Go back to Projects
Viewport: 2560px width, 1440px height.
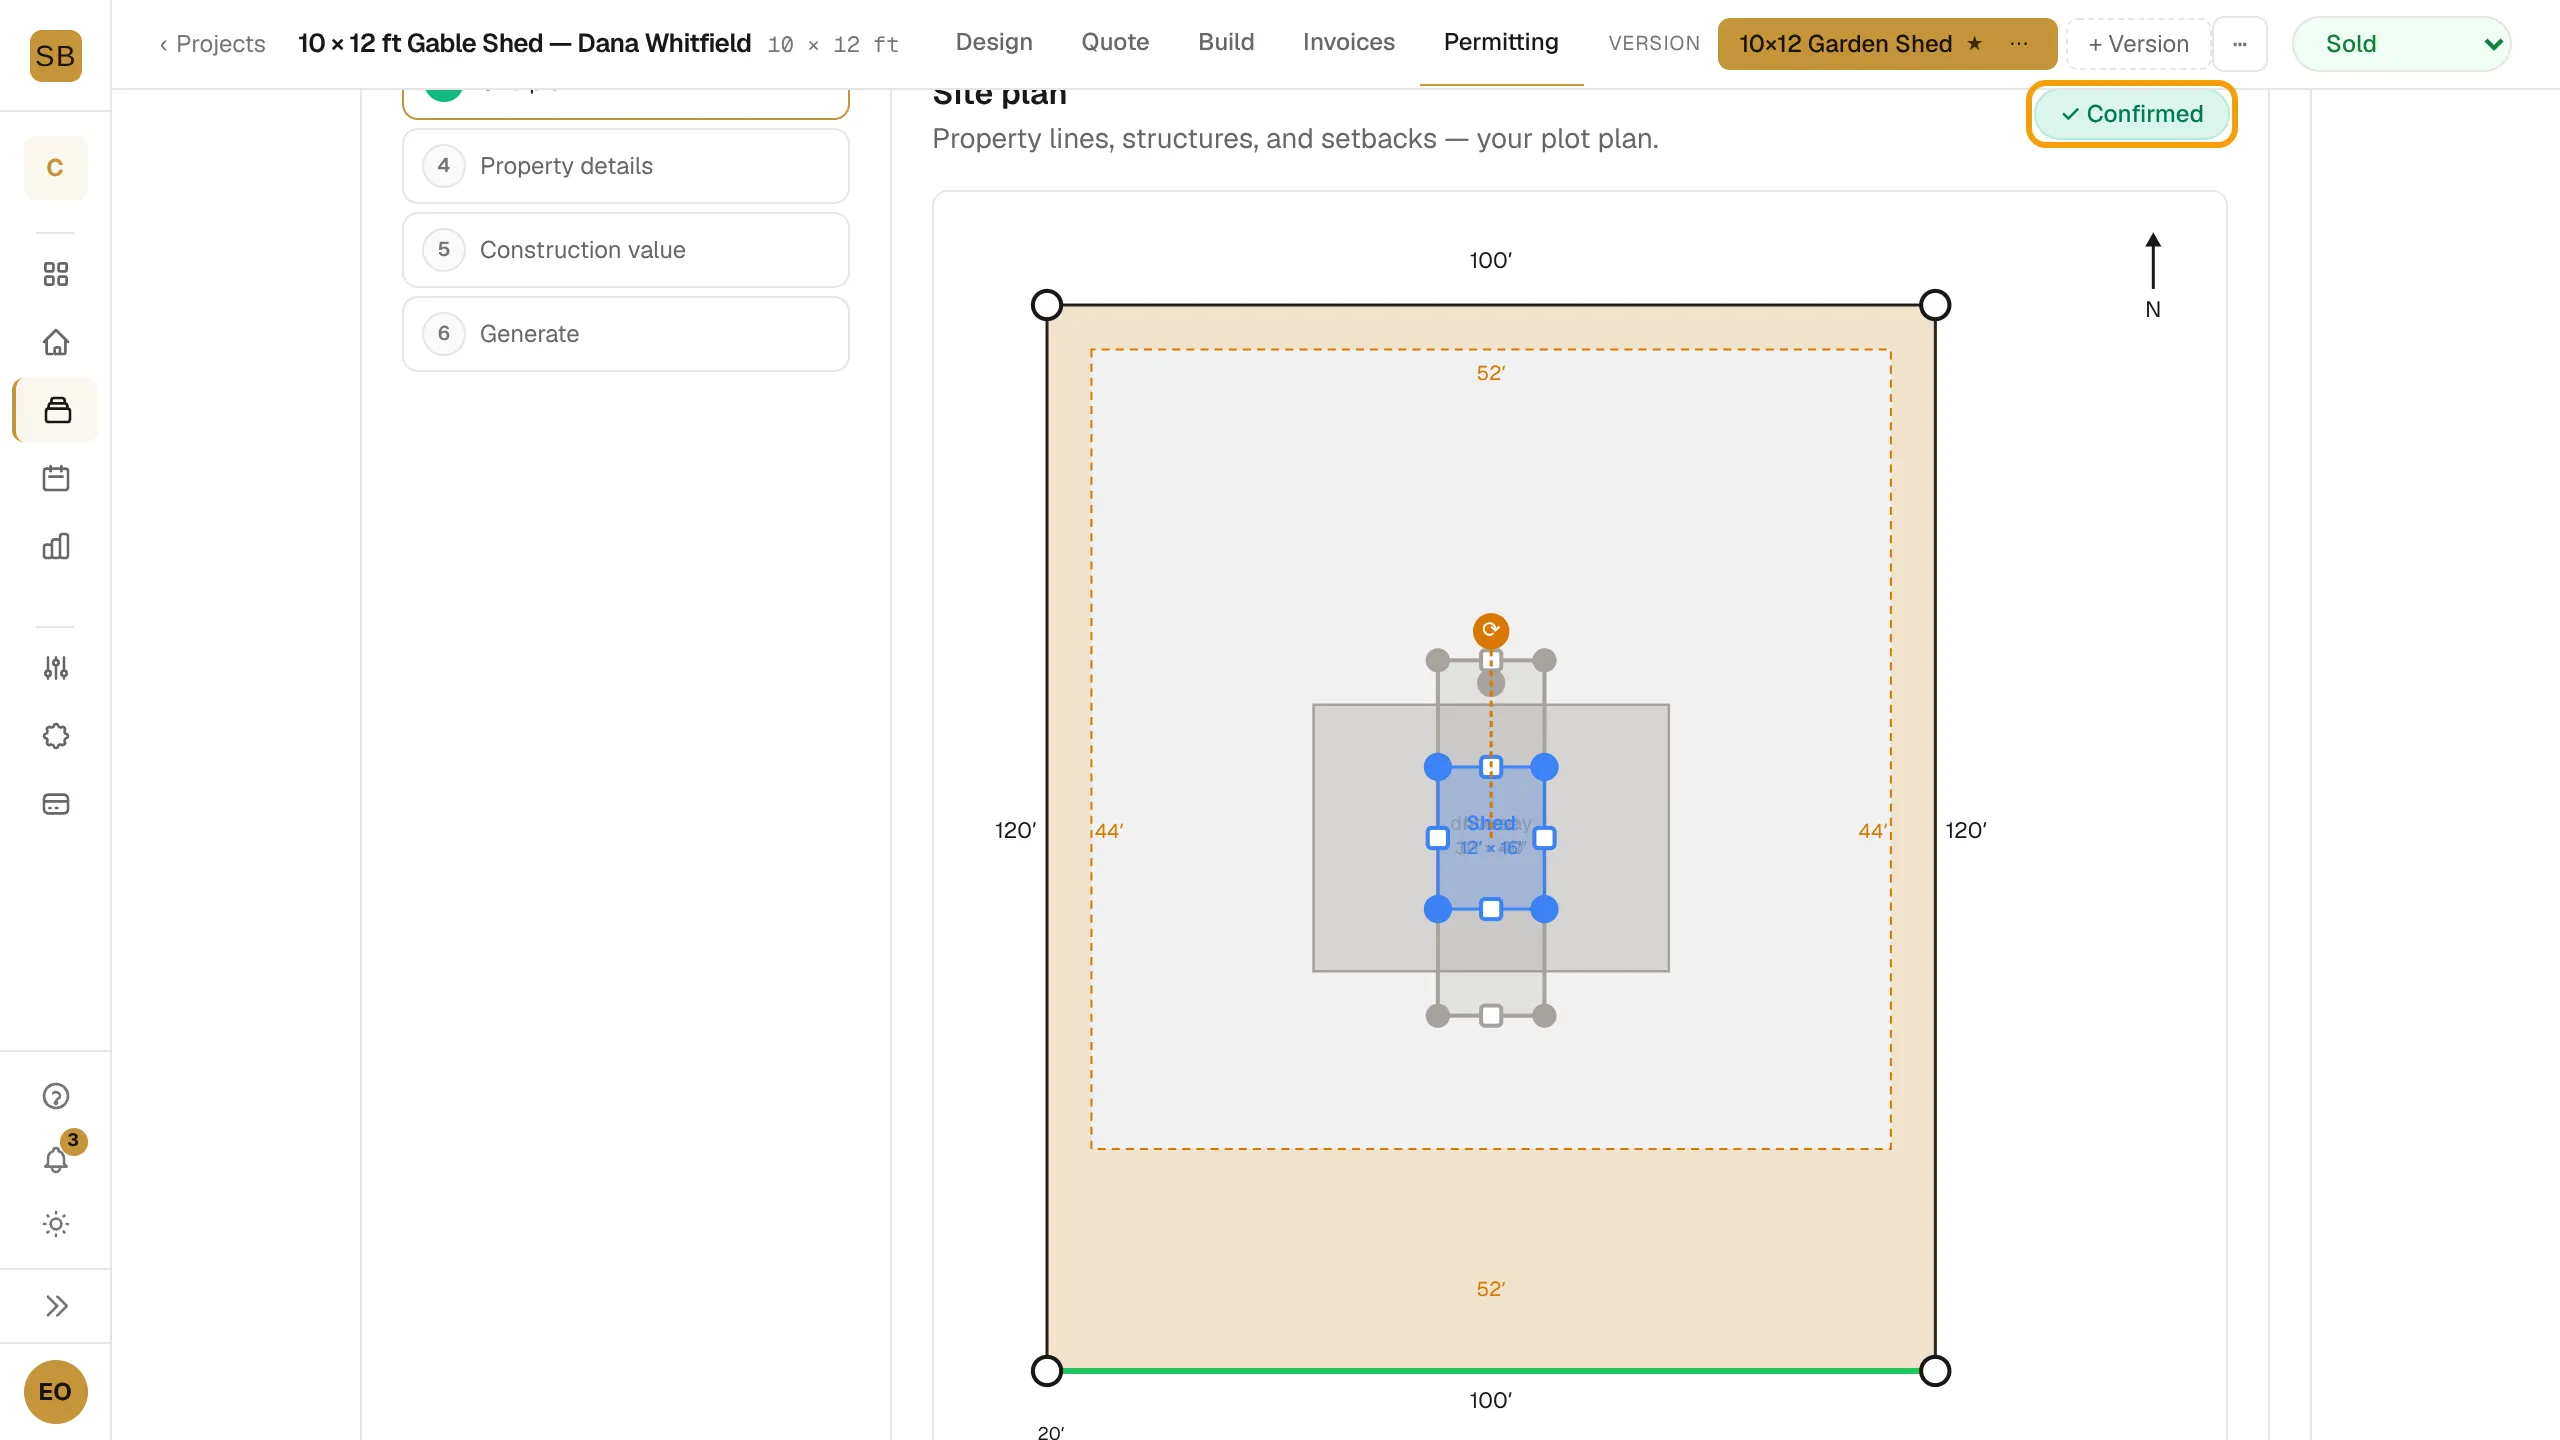[x=213, y=44]
